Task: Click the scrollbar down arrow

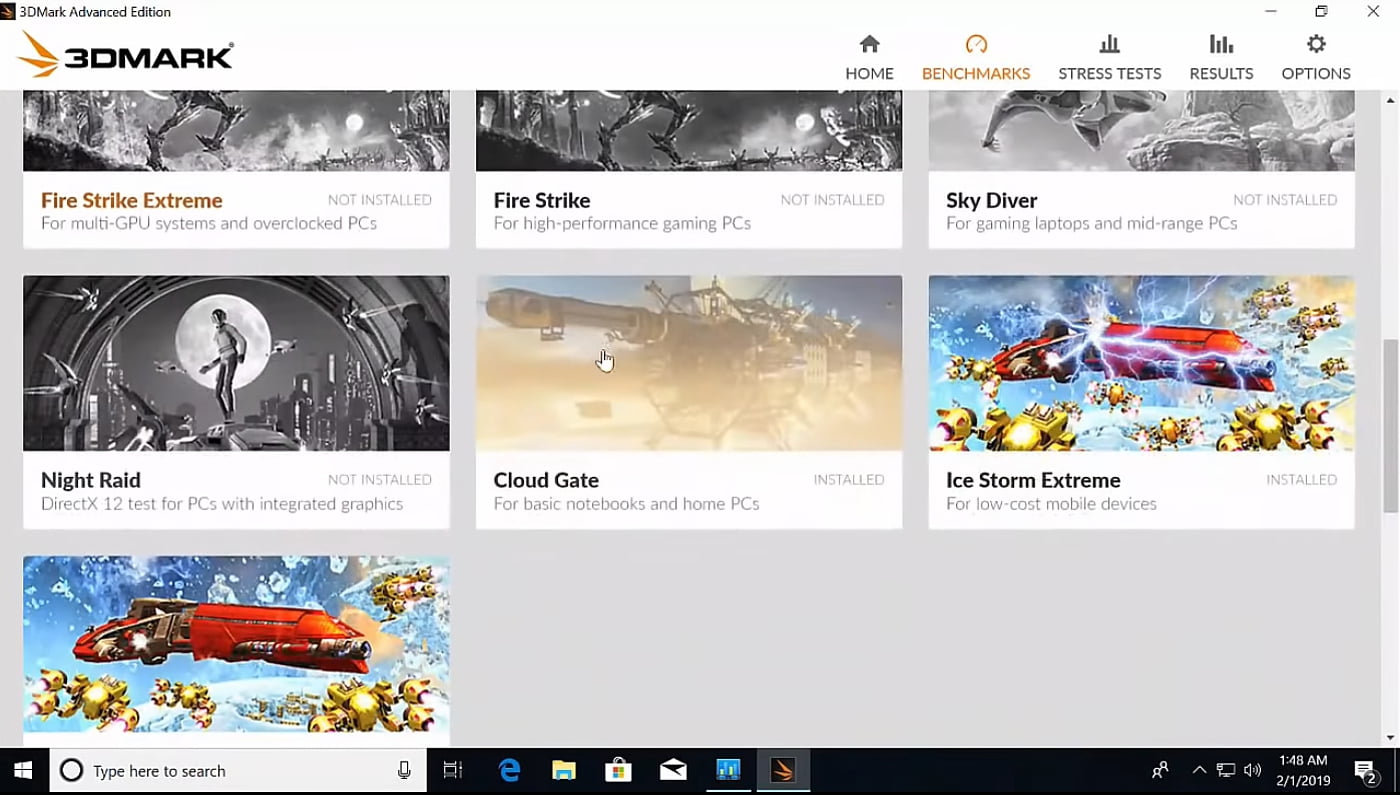Action: tap(1391, 738)
